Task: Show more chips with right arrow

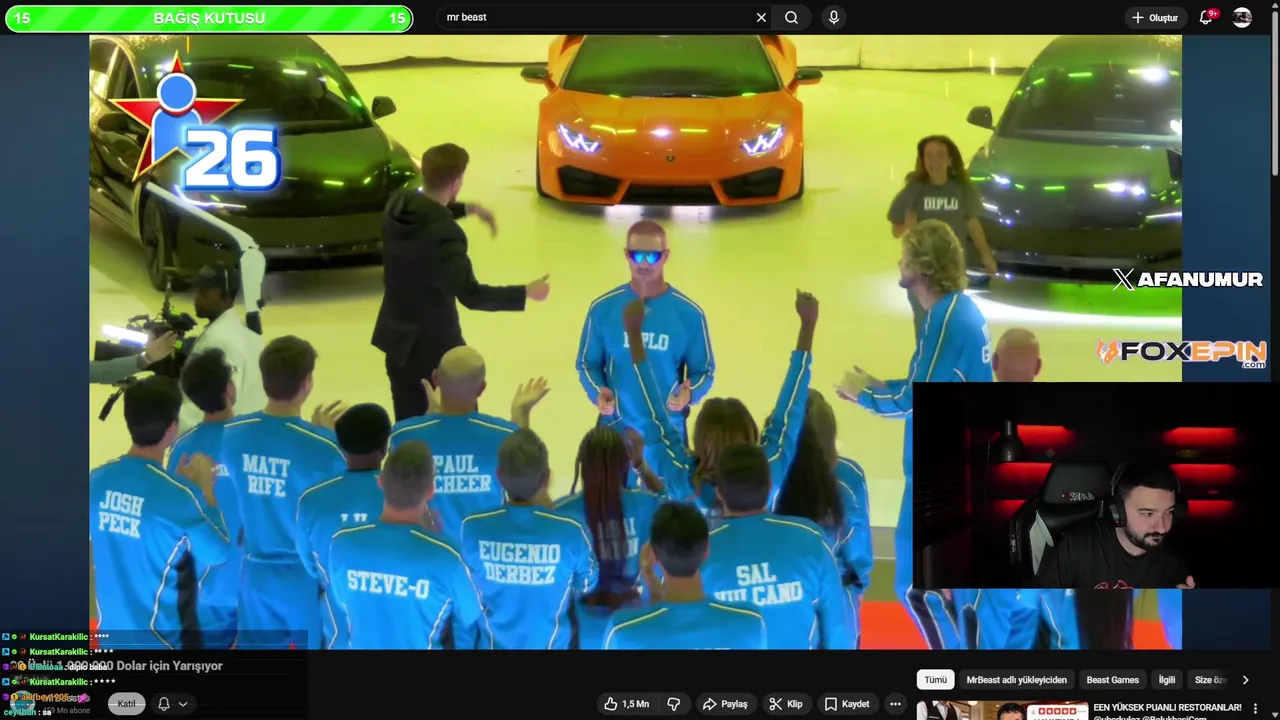Action: tap(1245, 680)
